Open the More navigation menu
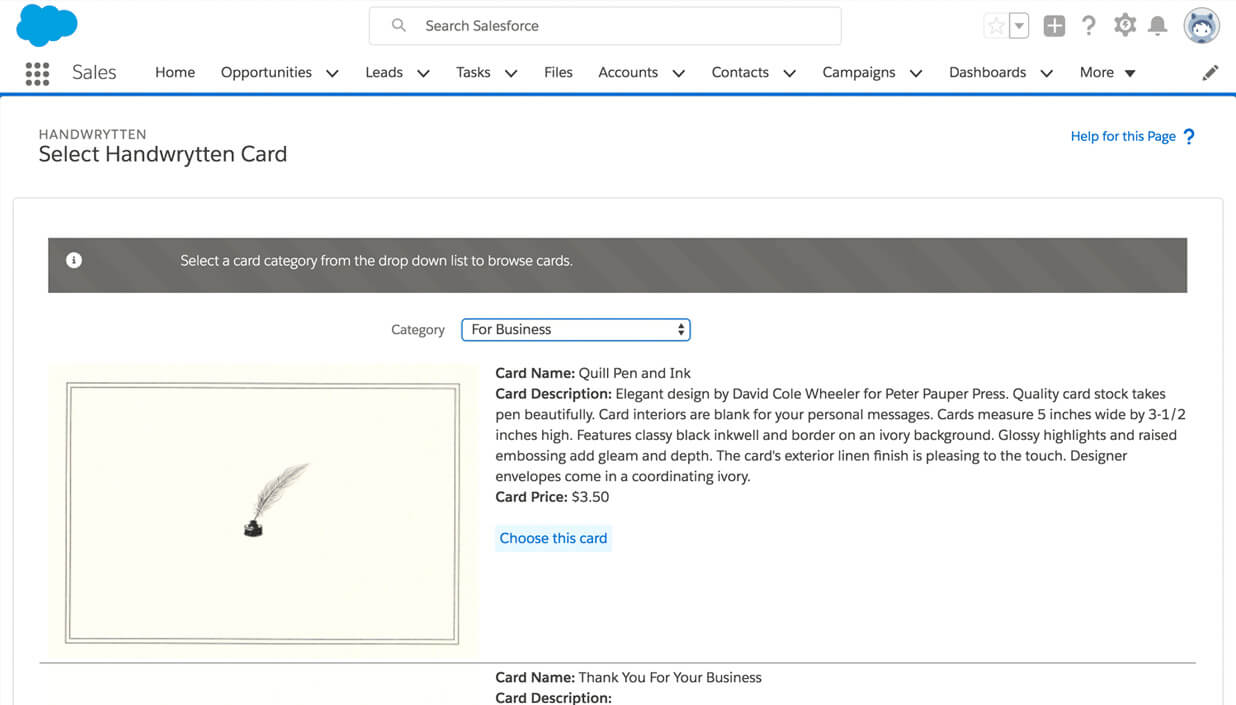 tap(1107, 73)
